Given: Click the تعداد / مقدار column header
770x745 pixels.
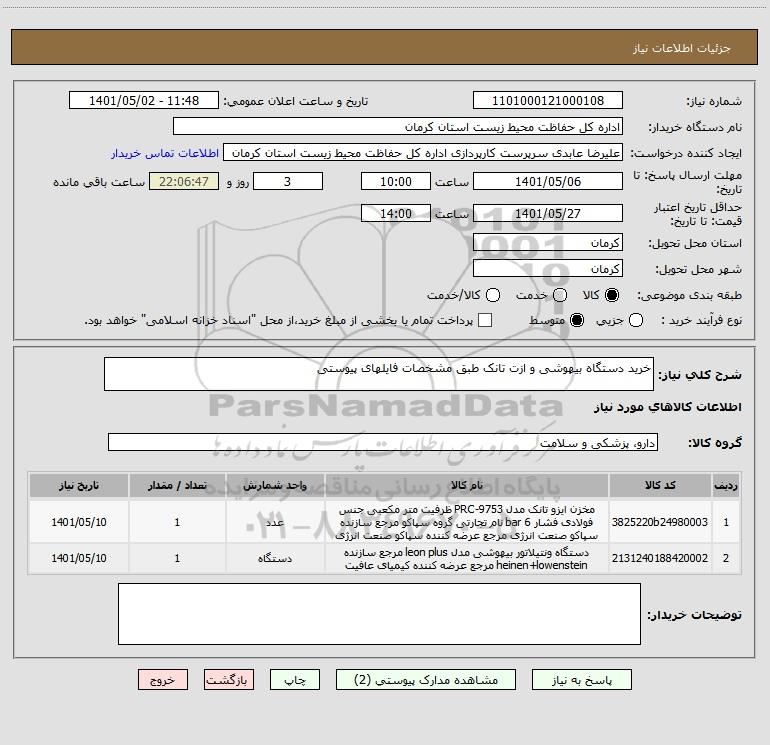Looking at the screenshot, I should coord(177,486).
